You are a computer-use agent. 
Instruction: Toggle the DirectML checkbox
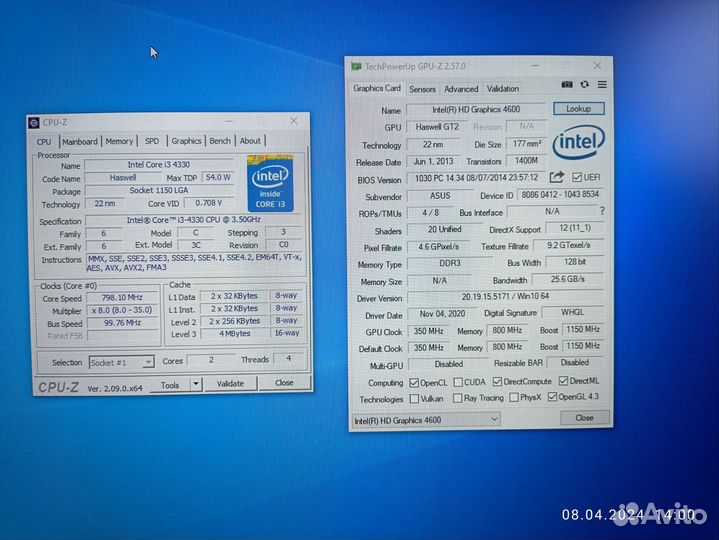coord(564,381)
